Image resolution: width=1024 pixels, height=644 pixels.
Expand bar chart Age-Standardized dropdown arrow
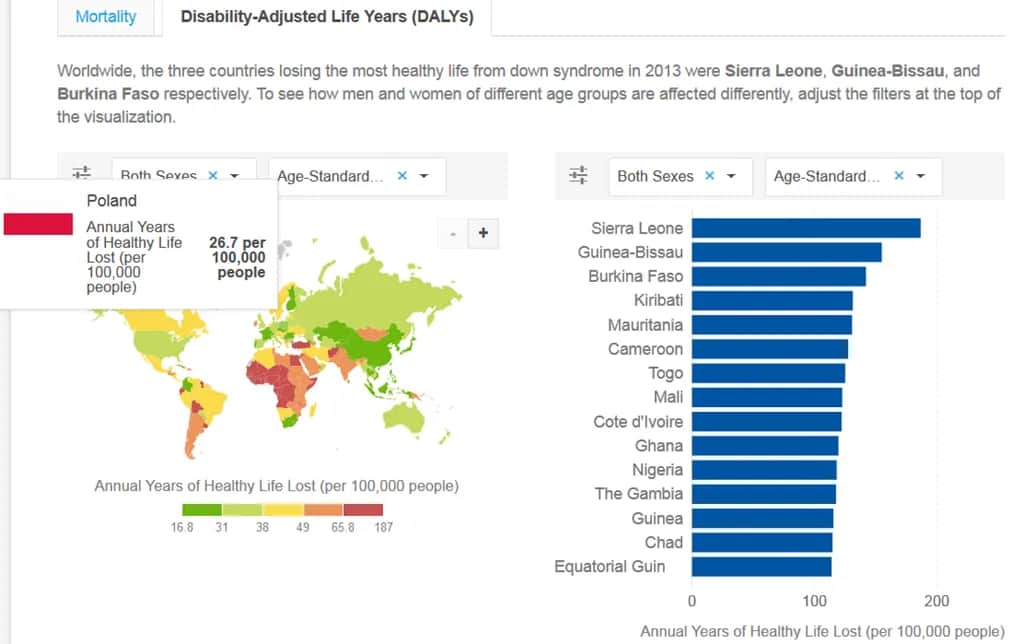(x=922, y=176)
